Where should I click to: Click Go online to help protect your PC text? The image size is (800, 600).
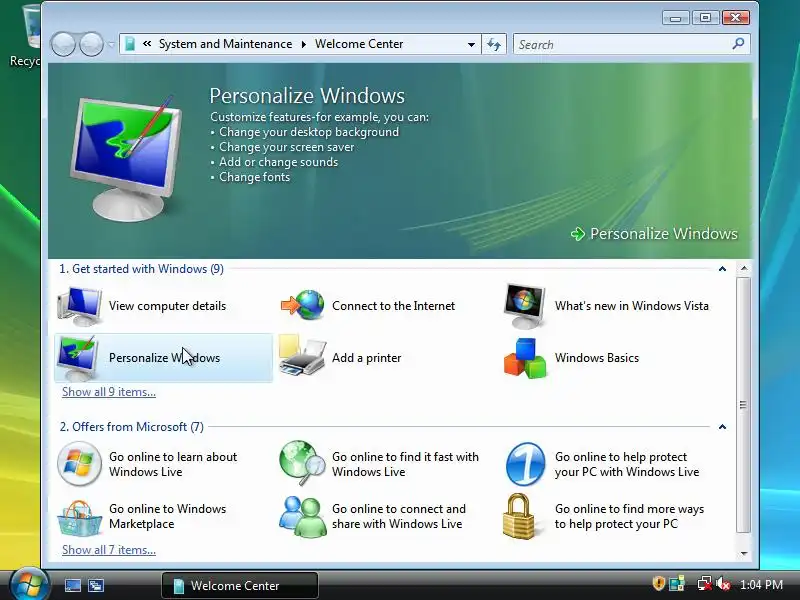[x=627, y=464]
